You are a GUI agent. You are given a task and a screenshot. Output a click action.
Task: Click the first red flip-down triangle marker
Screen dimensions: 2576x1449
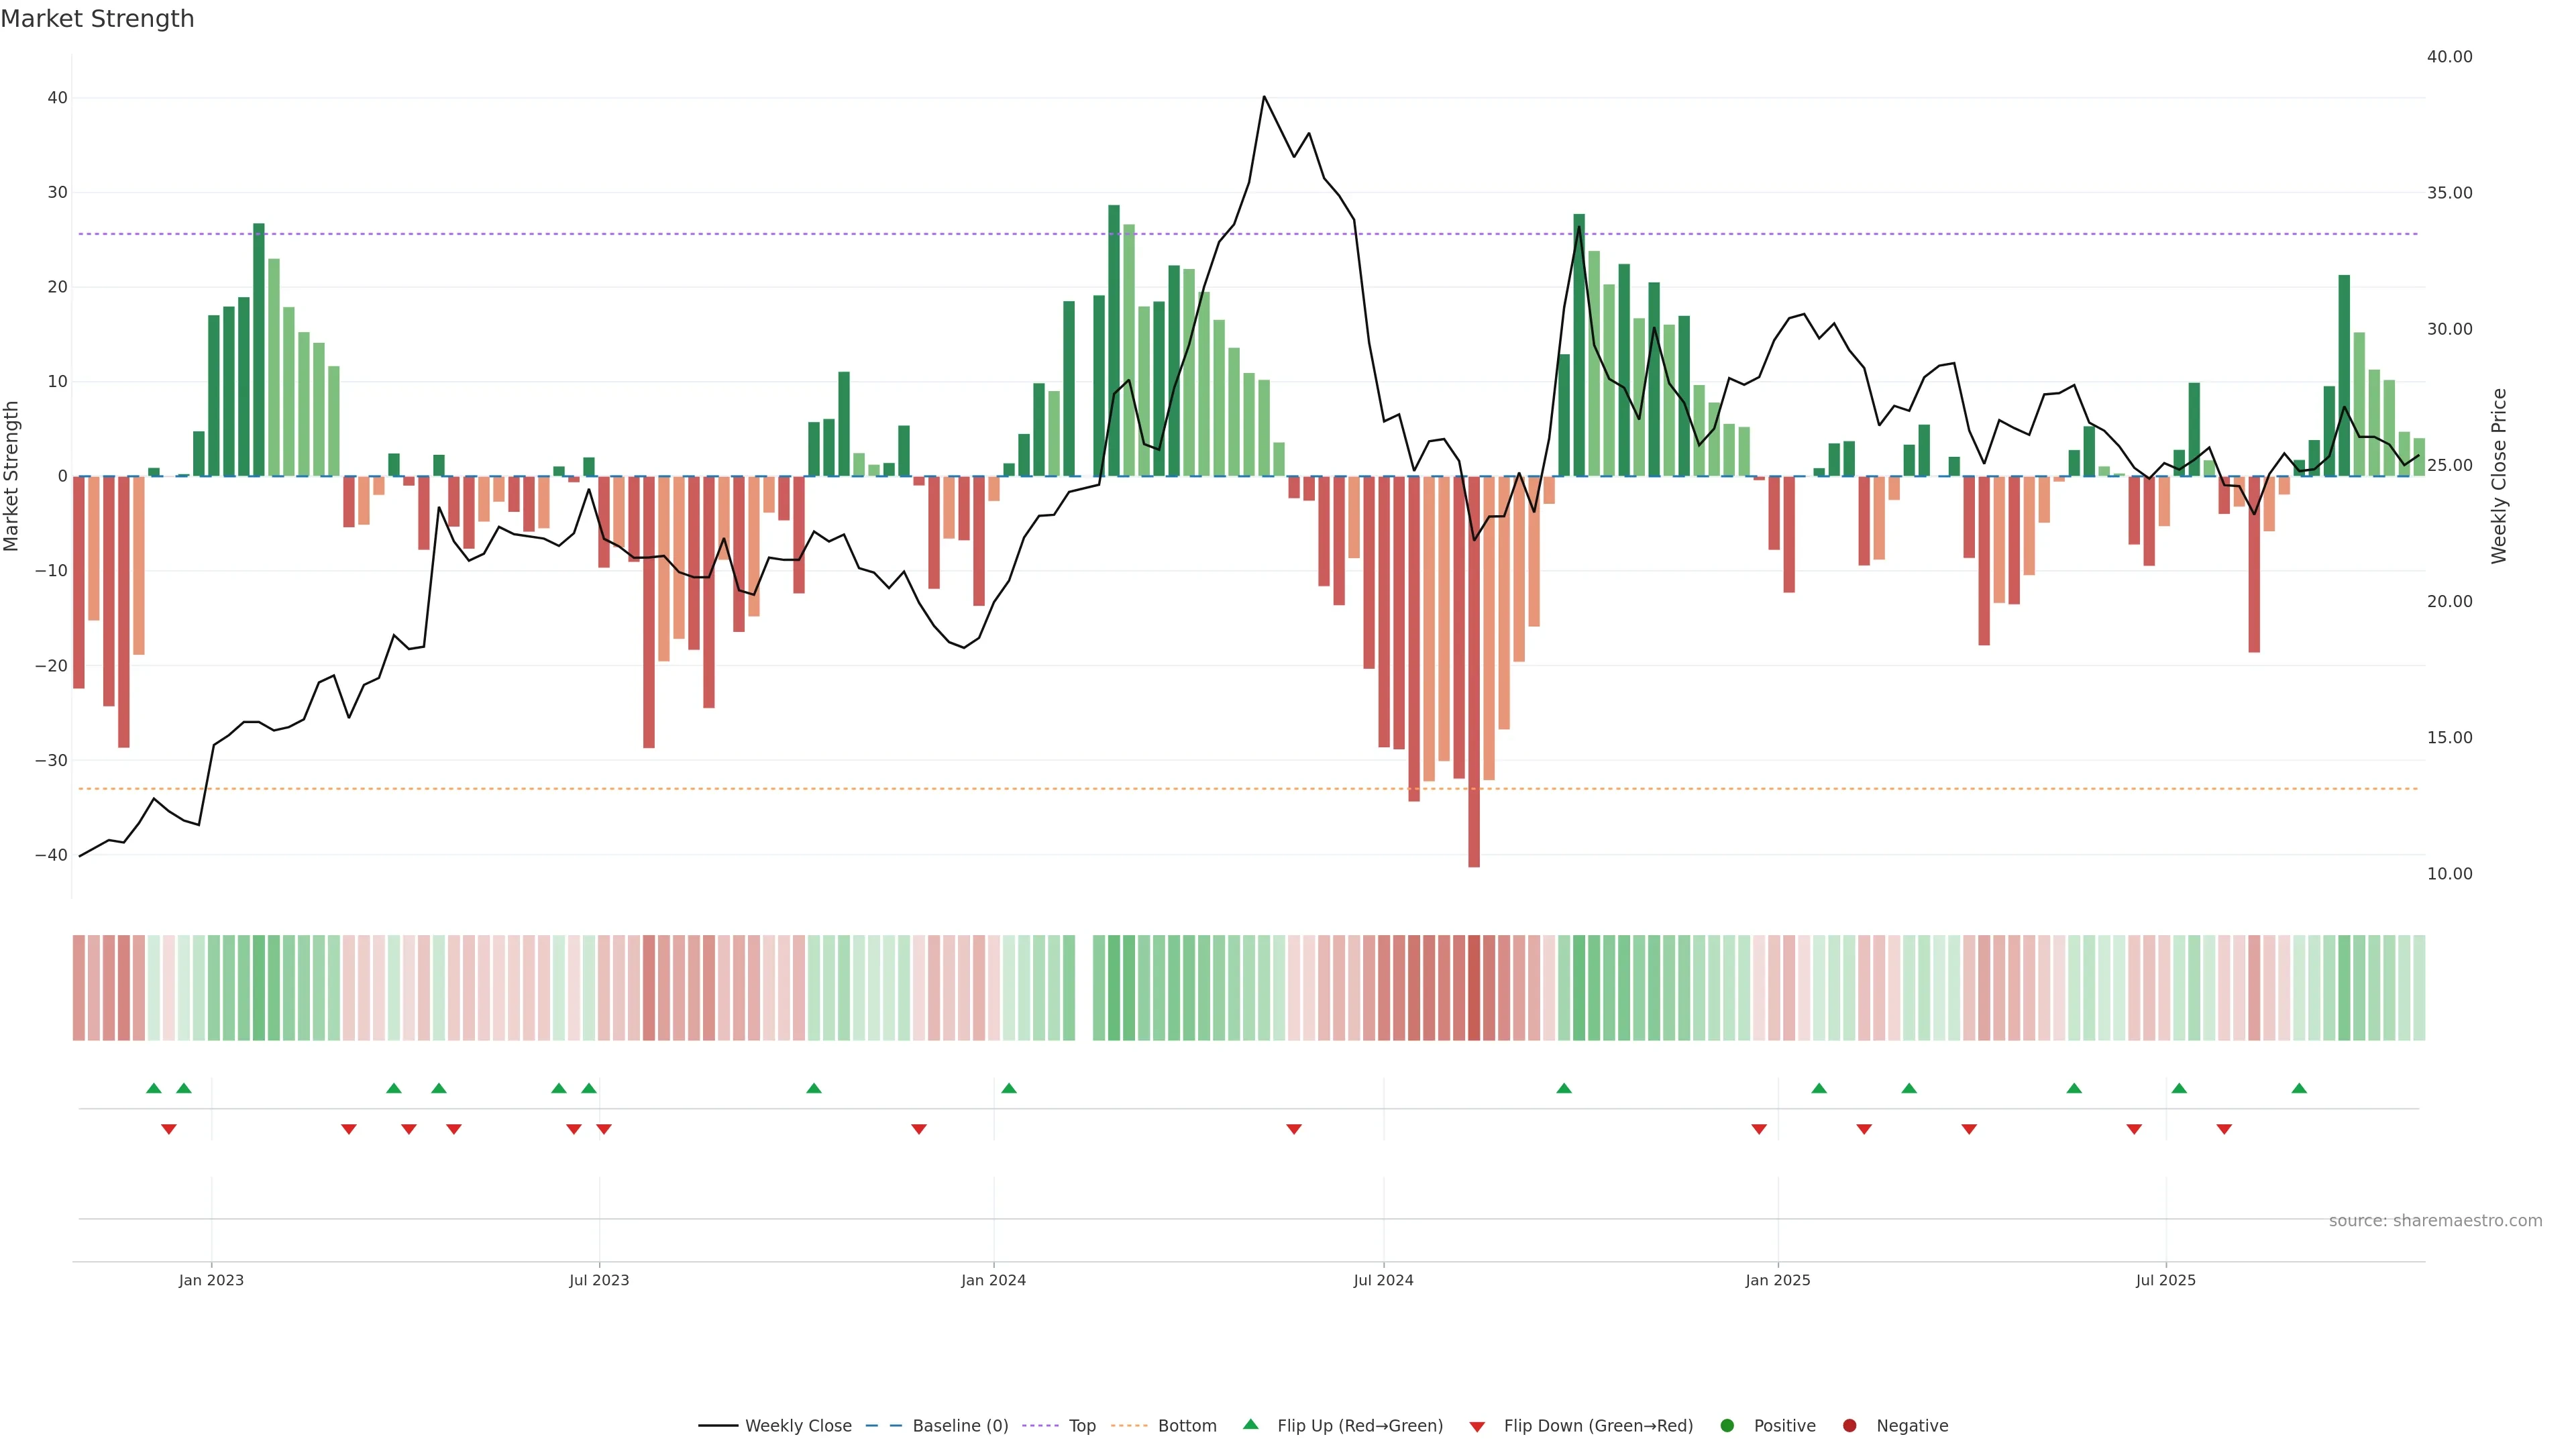(x=168, y=1129)
